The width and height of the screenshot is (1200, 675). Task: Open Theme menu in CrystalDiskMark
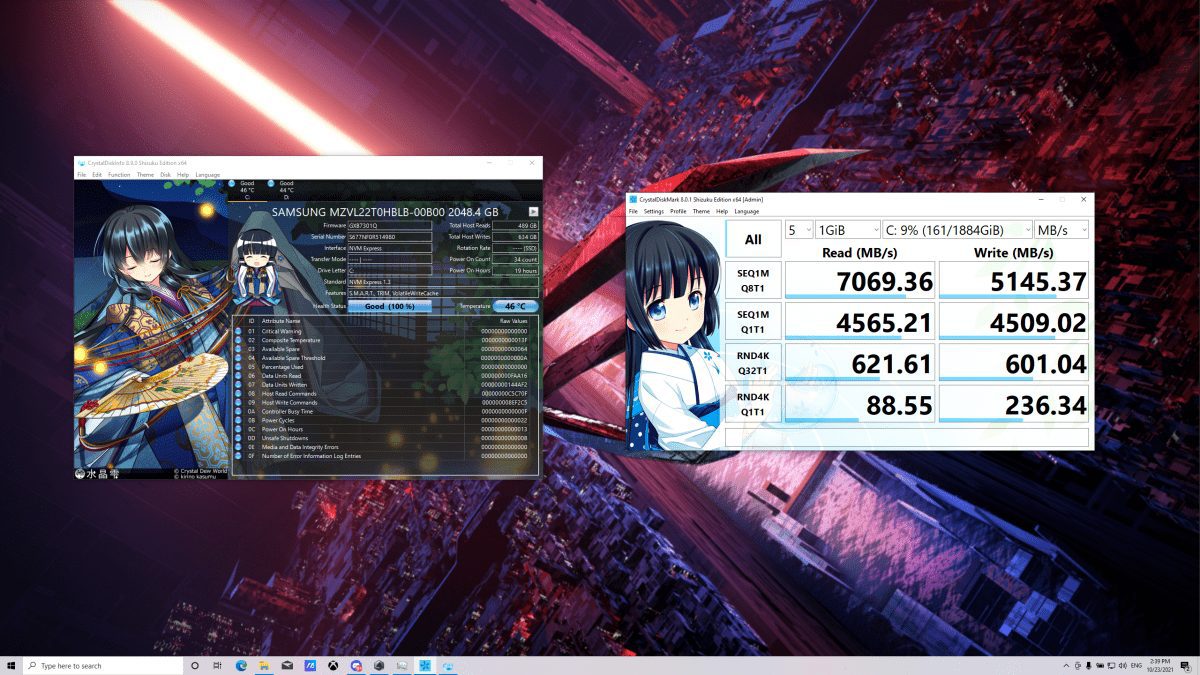click(701, 211)
